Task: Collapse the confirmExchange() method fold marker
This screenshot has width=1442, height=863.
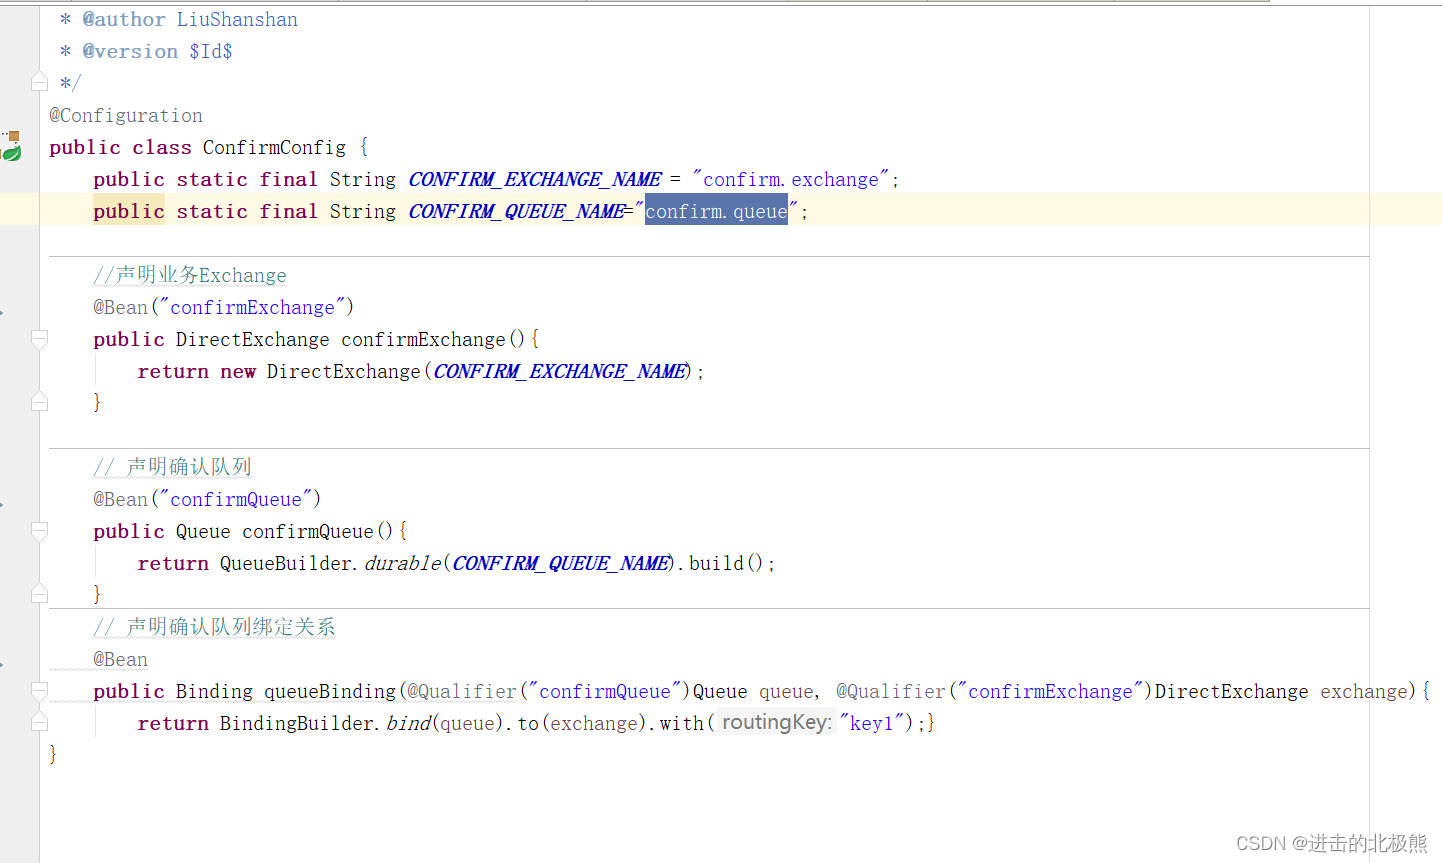Action: (x=39, y=339)
